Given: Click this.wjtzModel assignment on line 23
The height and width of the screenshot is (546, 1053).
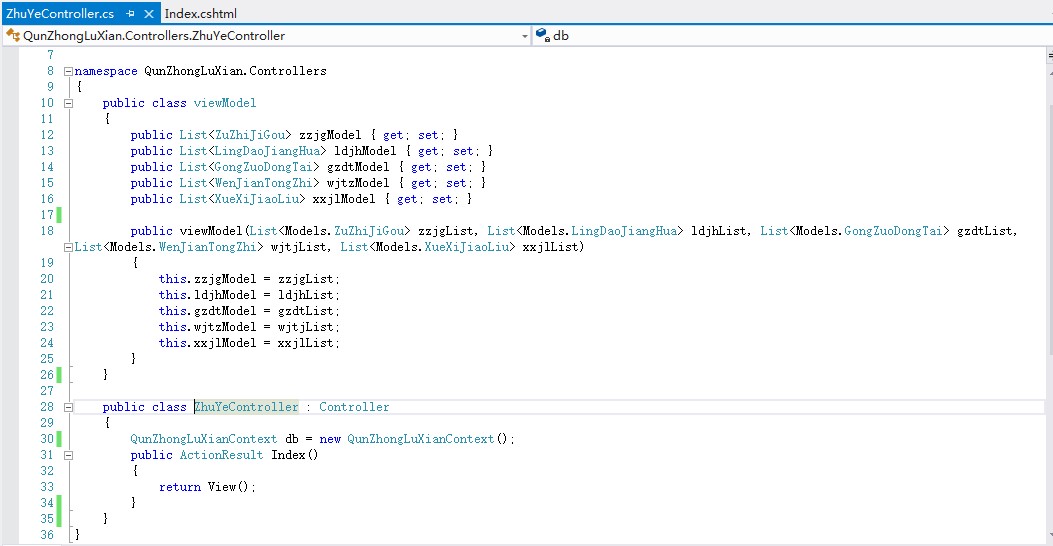Looking at the screenshot, I should (249, 328).
